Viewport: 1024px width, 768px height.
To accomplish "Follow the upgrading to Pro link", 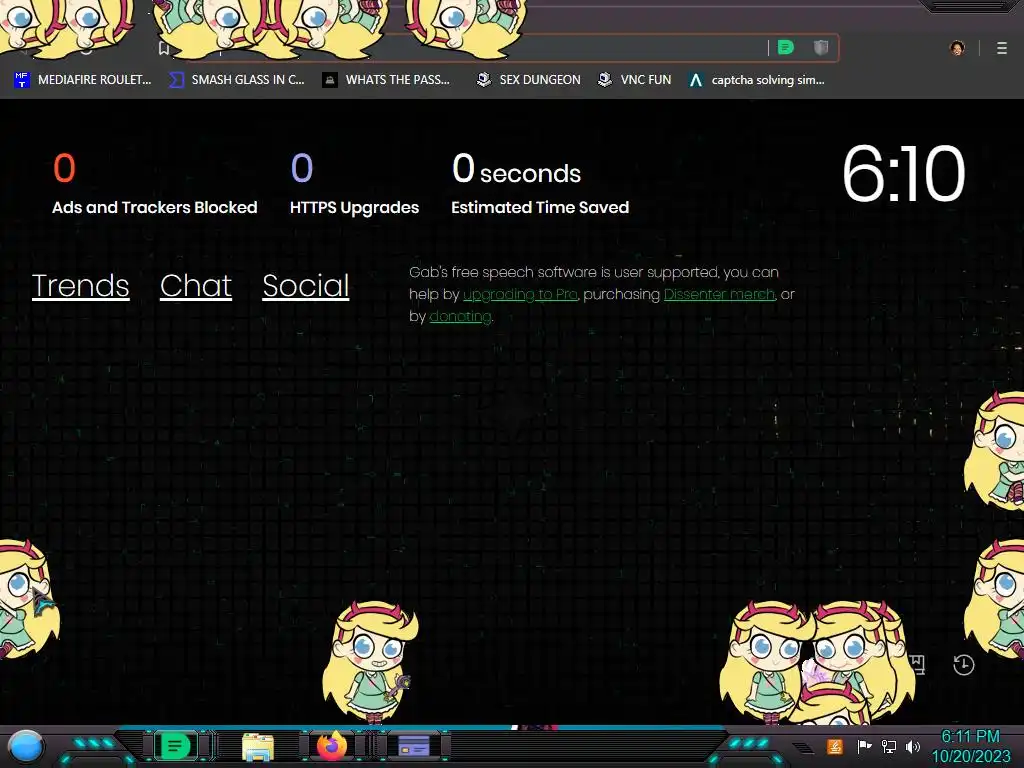I will click(520, 295).
